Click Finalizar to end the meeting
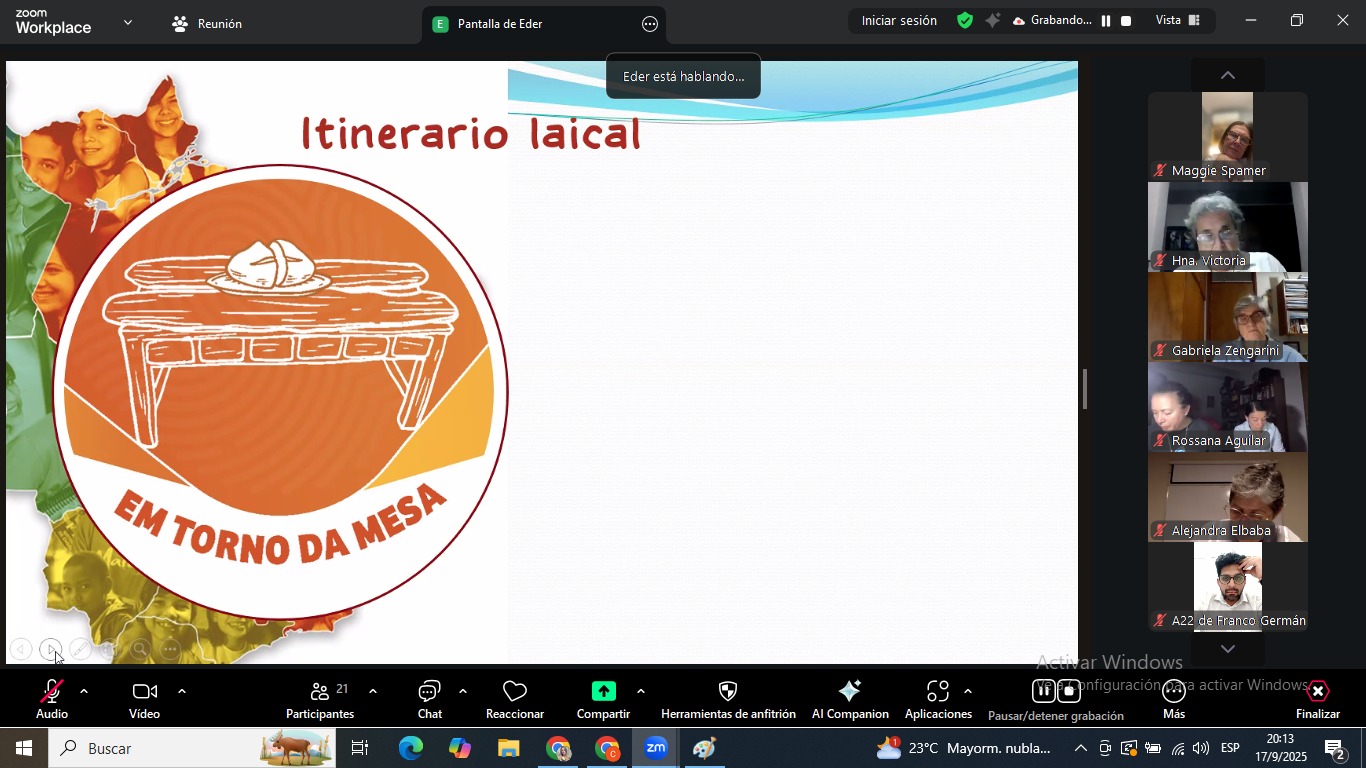 1318,699
